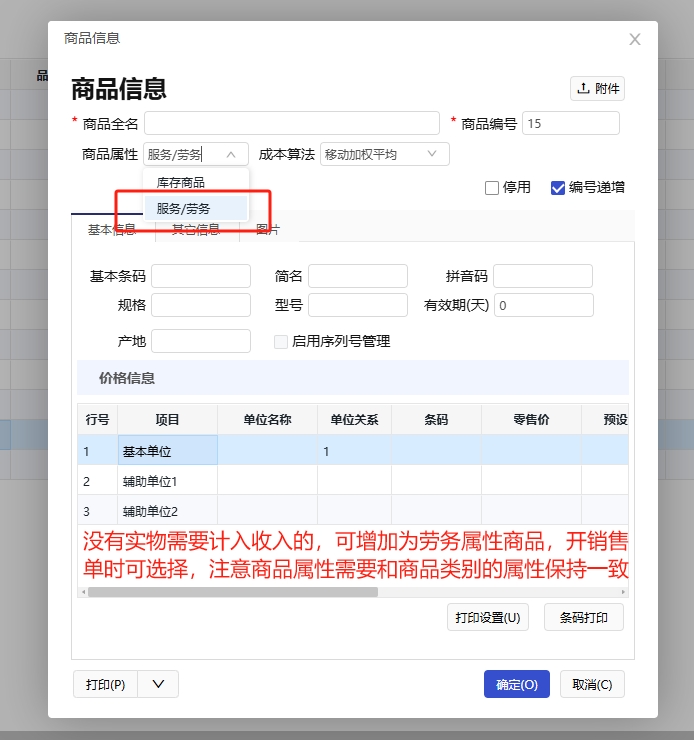Click the 零售价 column header
This screenshot has height=740, width=694.
click(531, 420)
